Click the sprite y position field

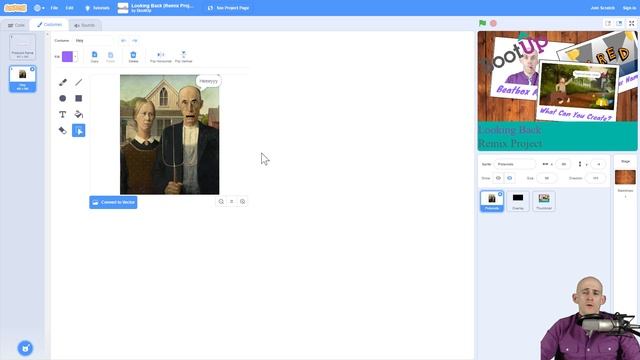pyautogui.click(x=598, y=164)
